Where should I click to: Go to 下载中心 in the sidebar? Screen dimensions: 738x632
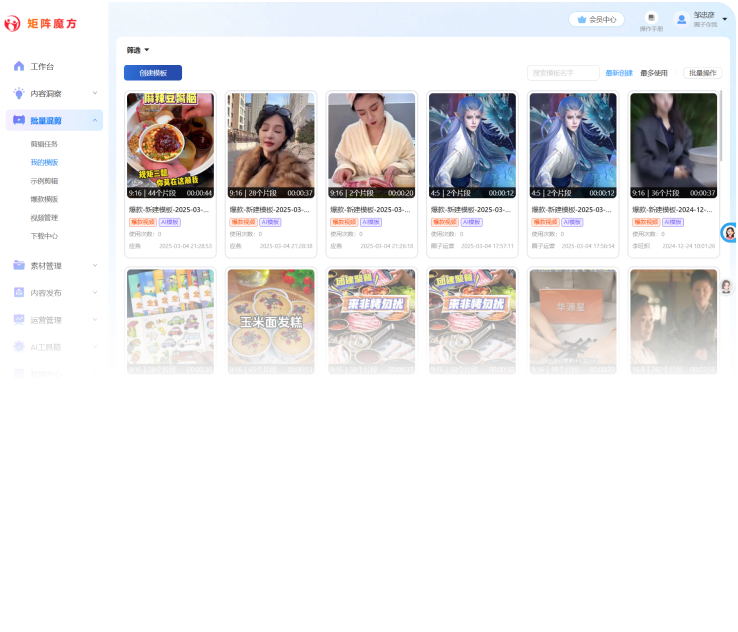tap(44, 236)
